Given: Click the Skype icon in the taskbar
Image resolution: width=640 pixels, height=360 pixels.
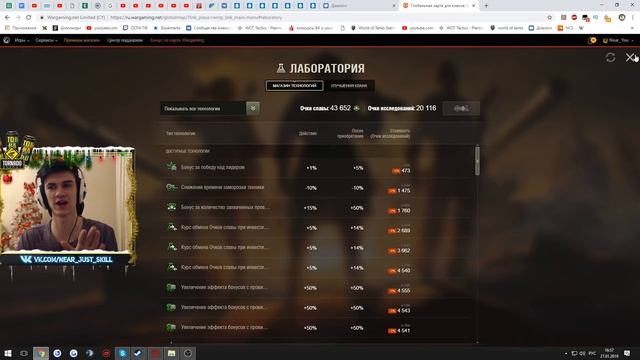Looking at the screenshot, I should click(122, 353).
